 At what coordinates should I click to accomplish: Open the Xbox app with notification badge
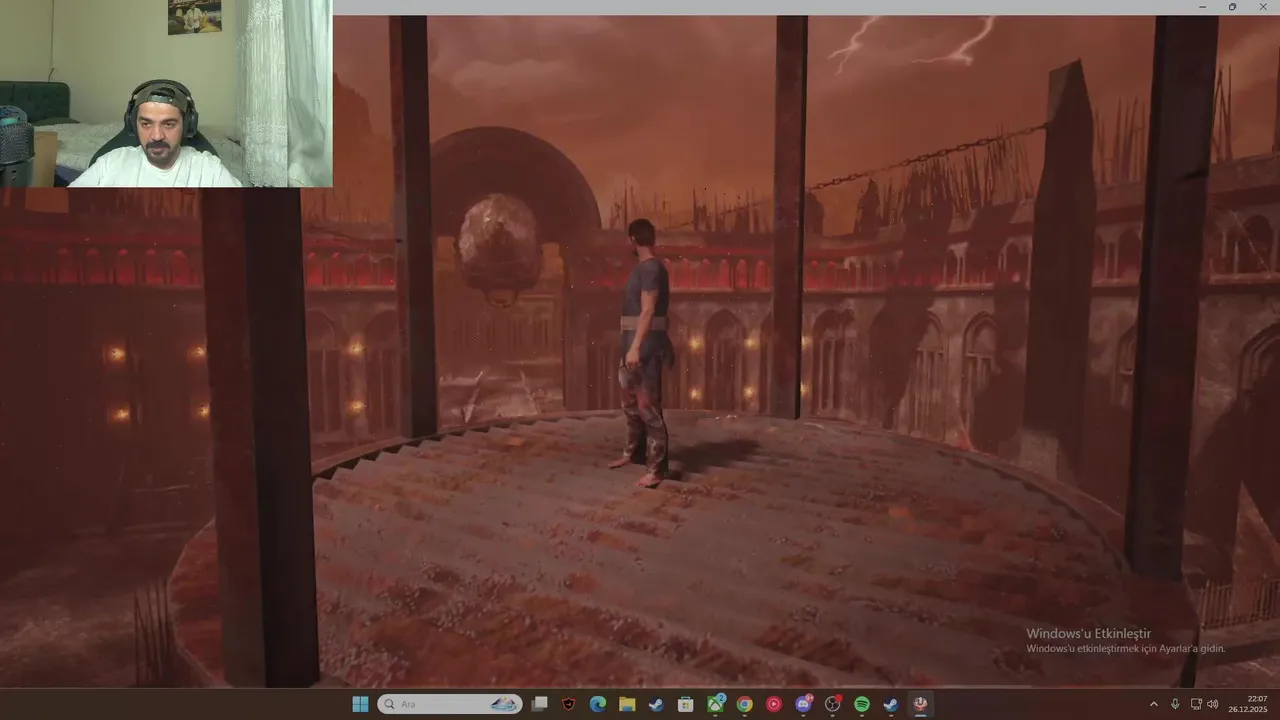click(x=716, y=704)
